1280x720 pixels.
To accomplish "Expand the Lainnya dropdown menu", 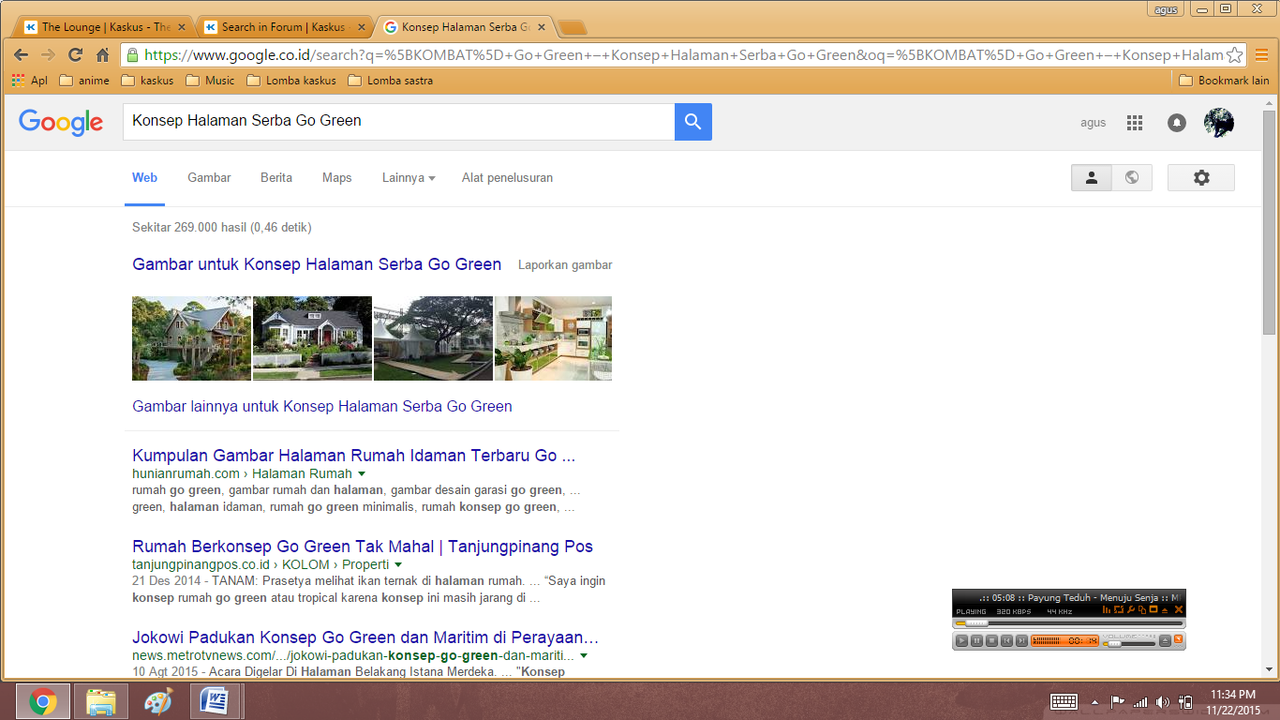I will click(x=408, y=178).
